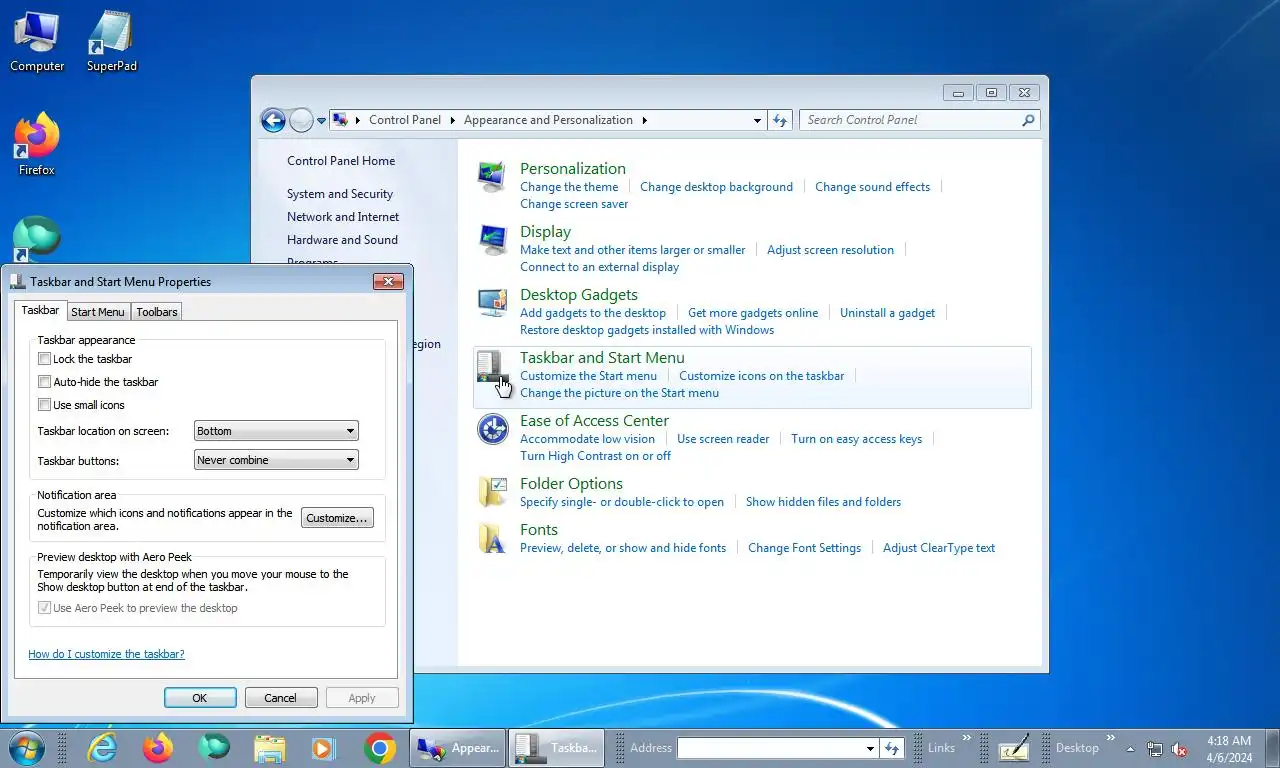Open Network and Internet category
Image resolution: width=1280 pixels, height=768 pixels.
[343, 217]
